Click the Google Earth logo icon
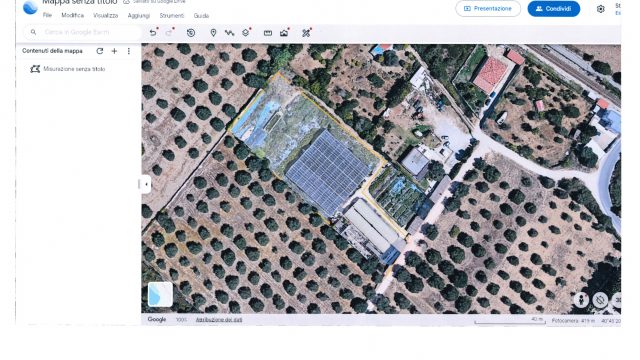 point(30,7)
